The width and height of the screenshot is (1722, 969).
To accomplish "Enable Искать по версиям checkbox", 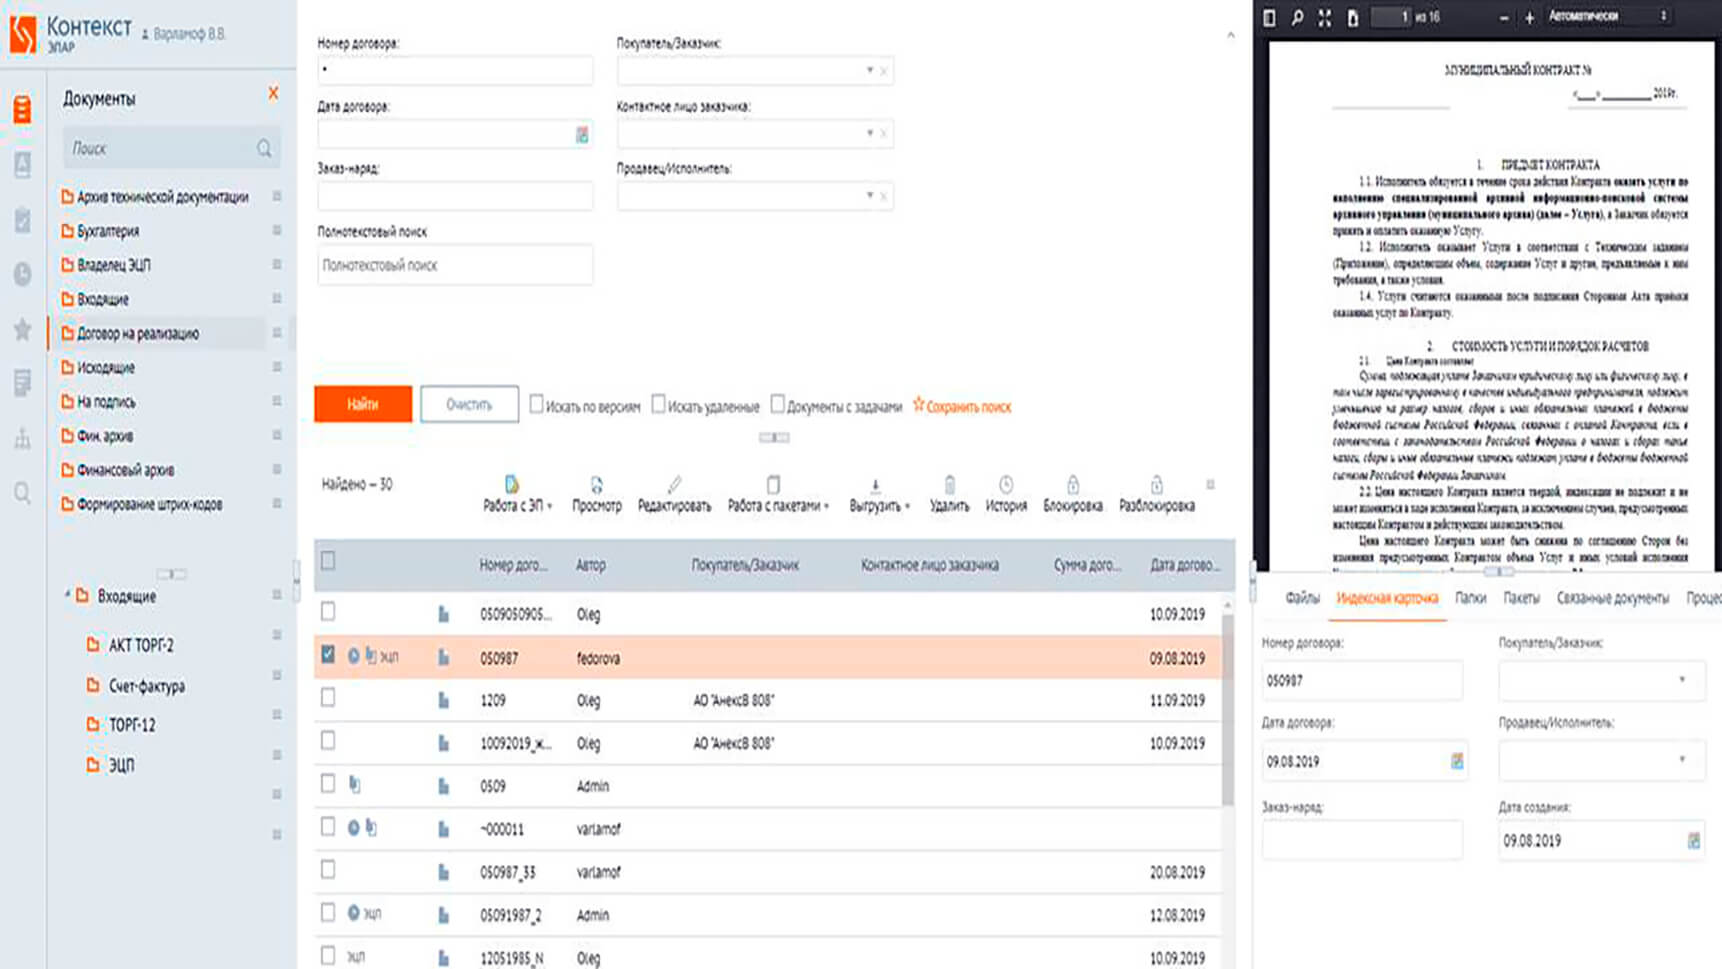I will [x=537, y=404].
